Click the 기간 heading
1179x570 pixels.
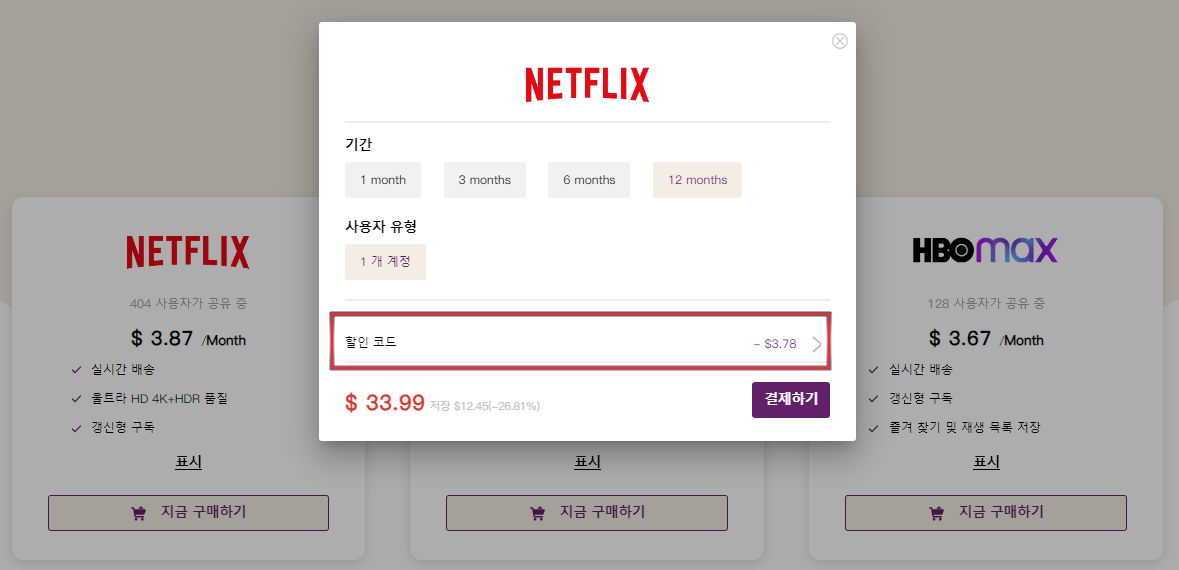click(x=359, y=143)
